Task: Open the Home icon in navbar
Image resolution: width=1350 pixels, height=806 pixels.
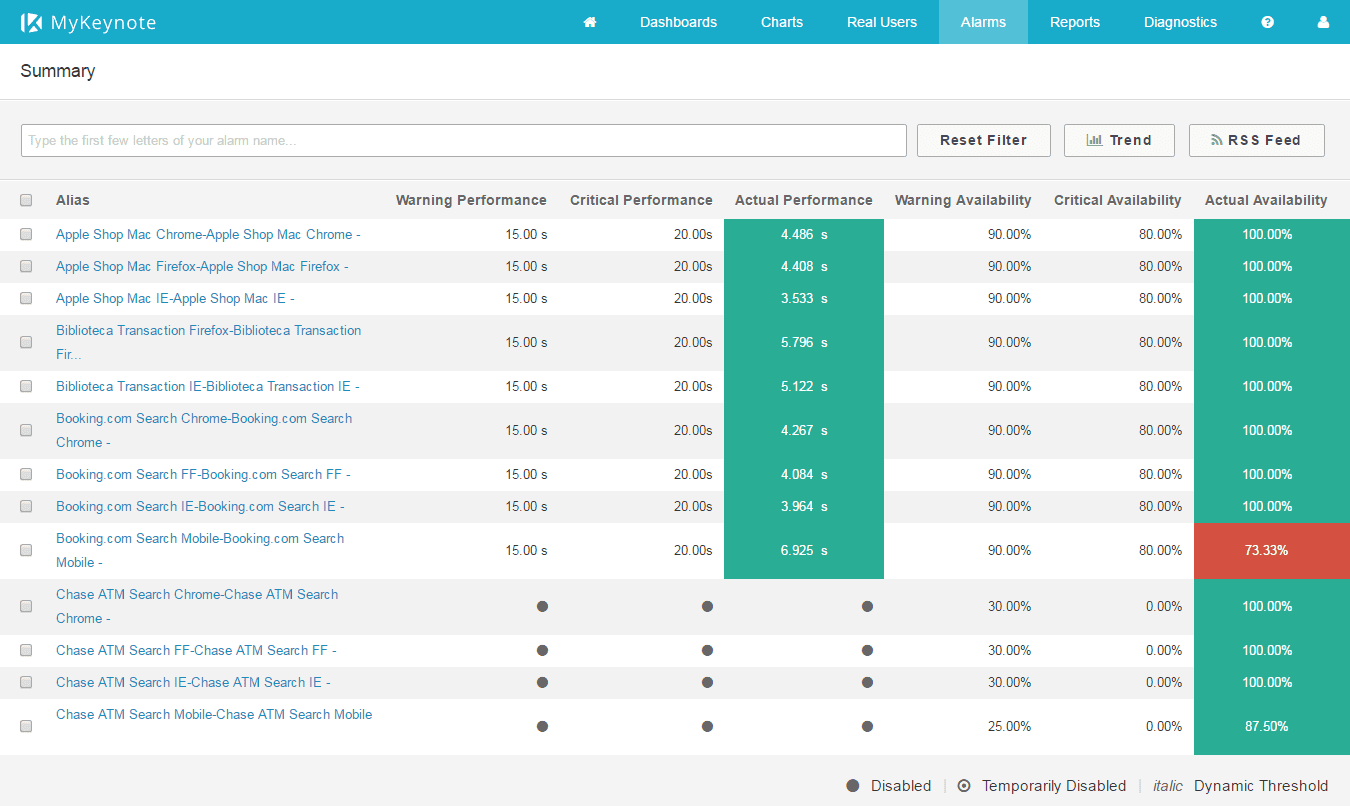Action: (590, 22)
